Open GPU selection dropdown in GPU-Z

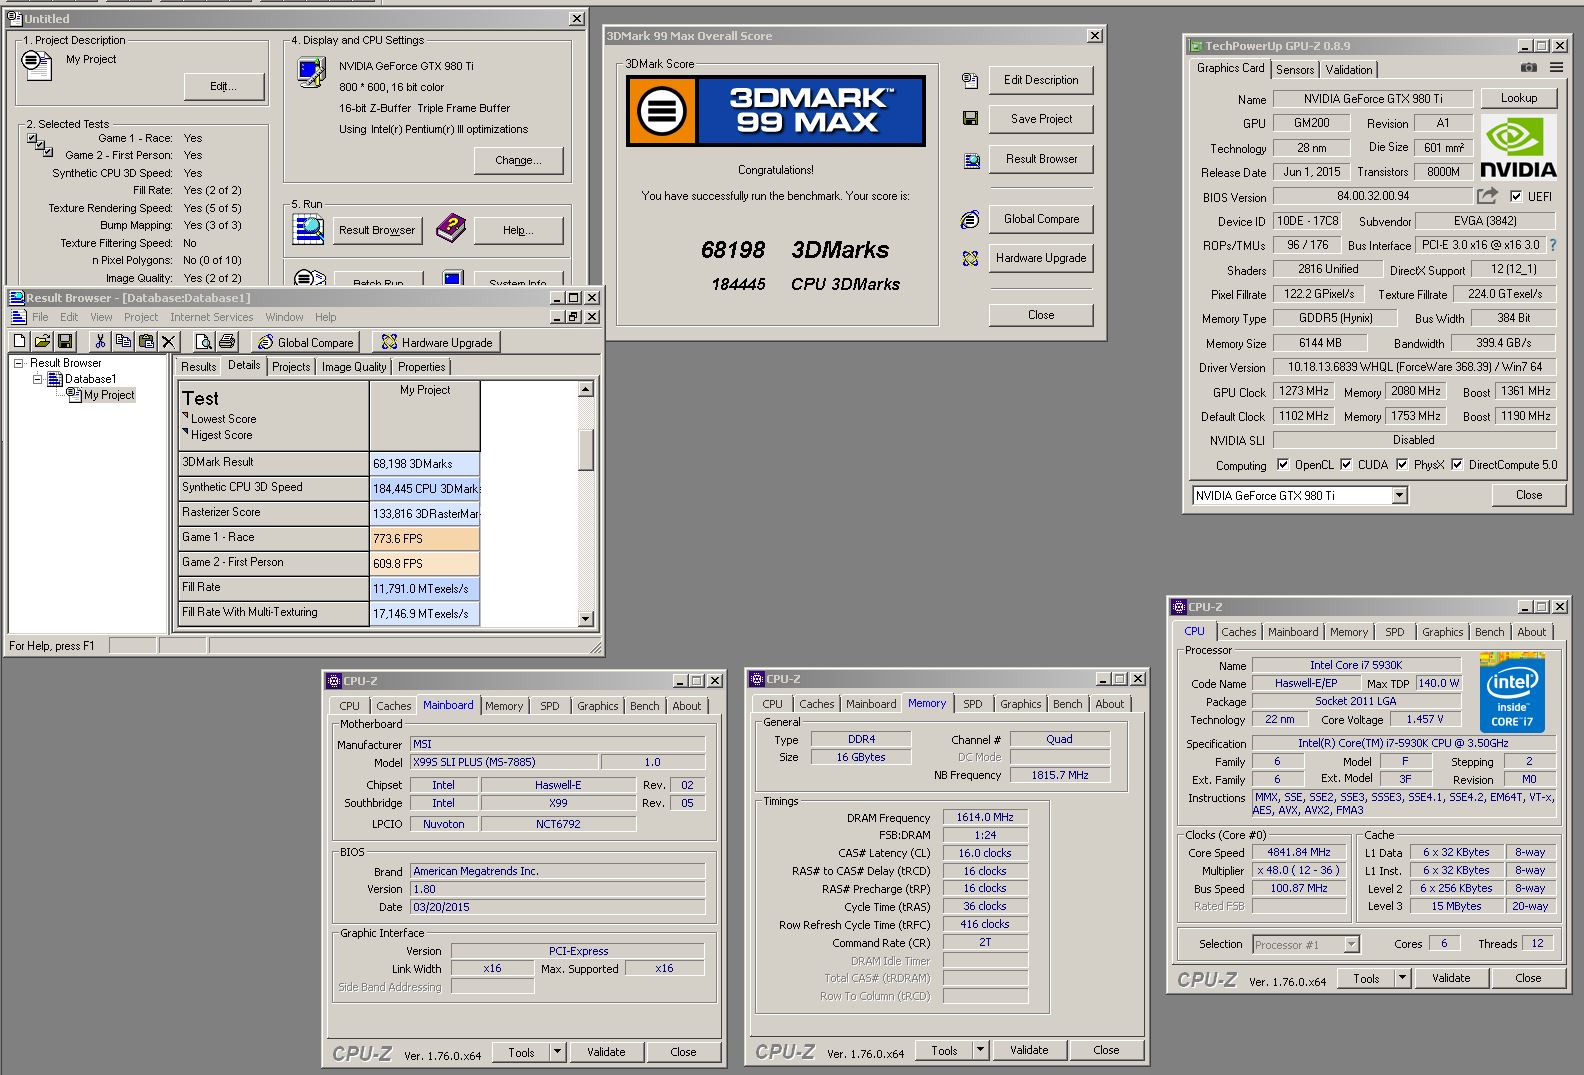click(x=1400, y=495)
